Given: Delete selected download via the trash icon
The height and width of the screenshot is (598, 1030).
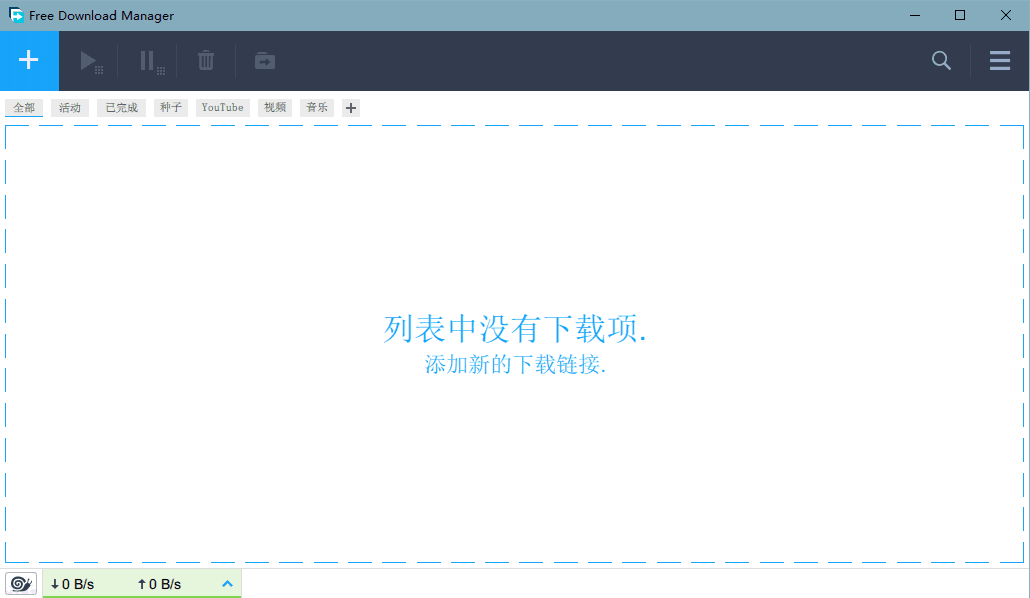Looking at the screenshot, I should pyautogui.click(x=205, y=60).
